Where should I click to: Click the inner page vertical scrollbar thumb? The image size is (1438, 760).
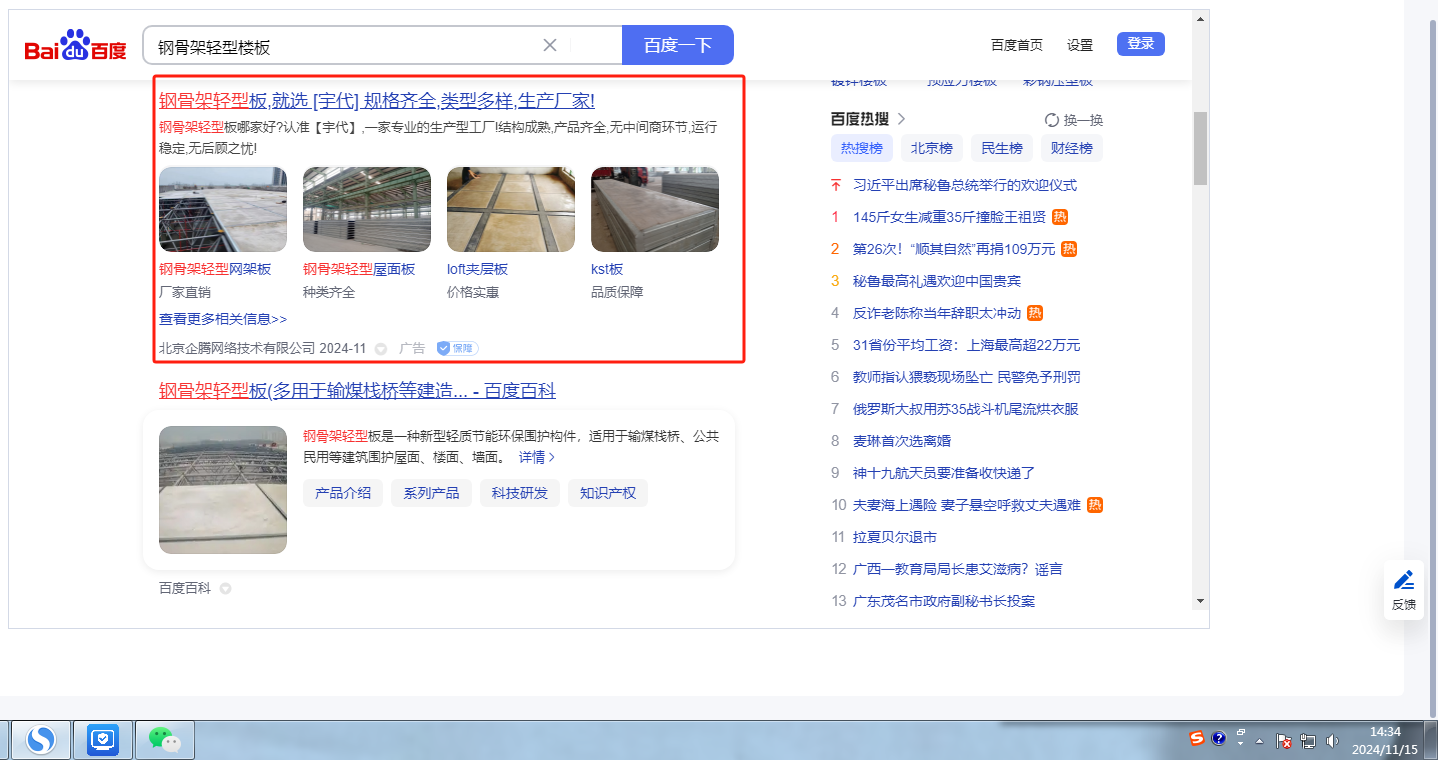coord(1200,148)
